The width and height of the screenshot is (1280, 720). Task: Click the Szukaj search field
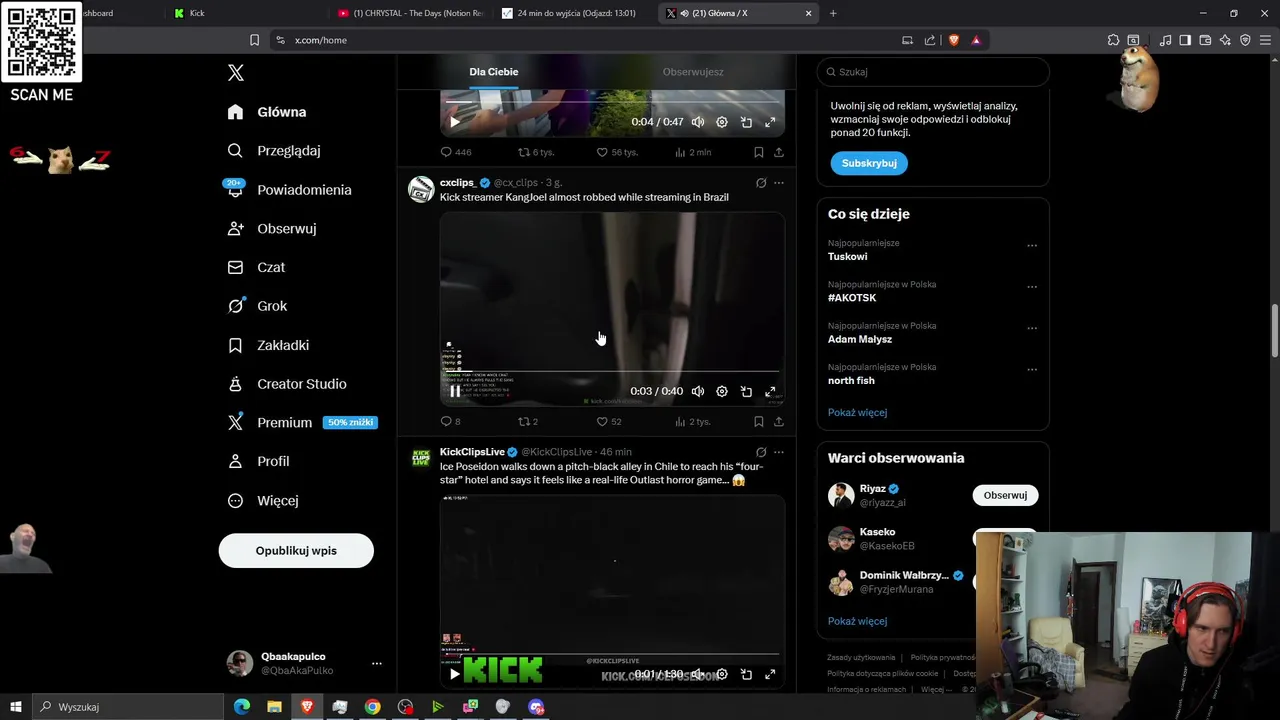pyautogui.click(x=933, y=72)
